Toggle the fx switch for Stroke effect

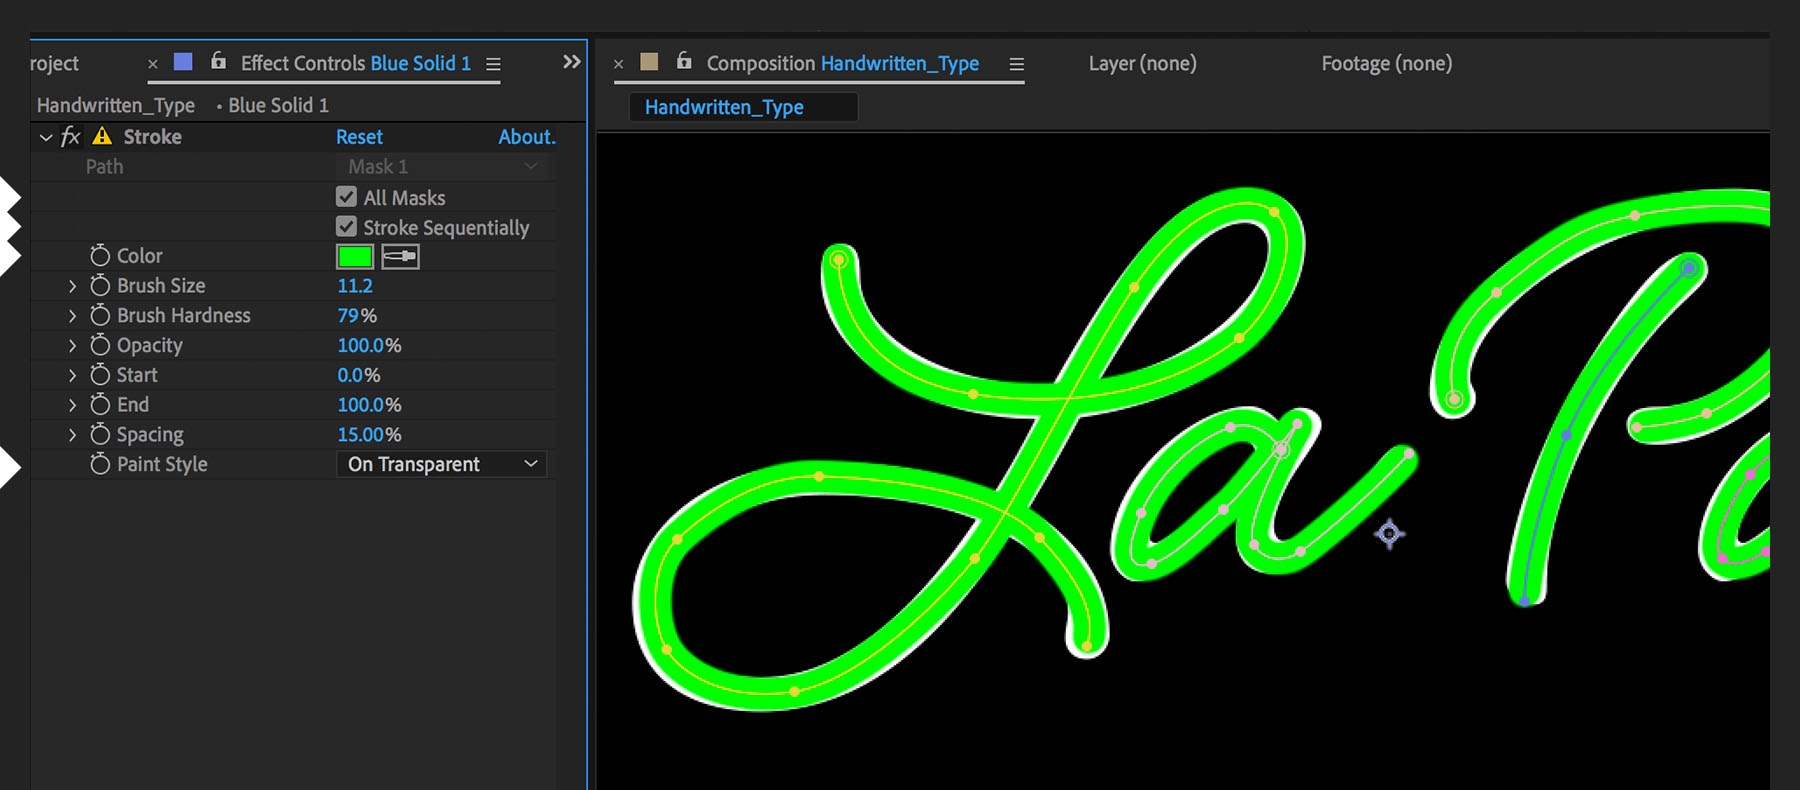[70, 137]
